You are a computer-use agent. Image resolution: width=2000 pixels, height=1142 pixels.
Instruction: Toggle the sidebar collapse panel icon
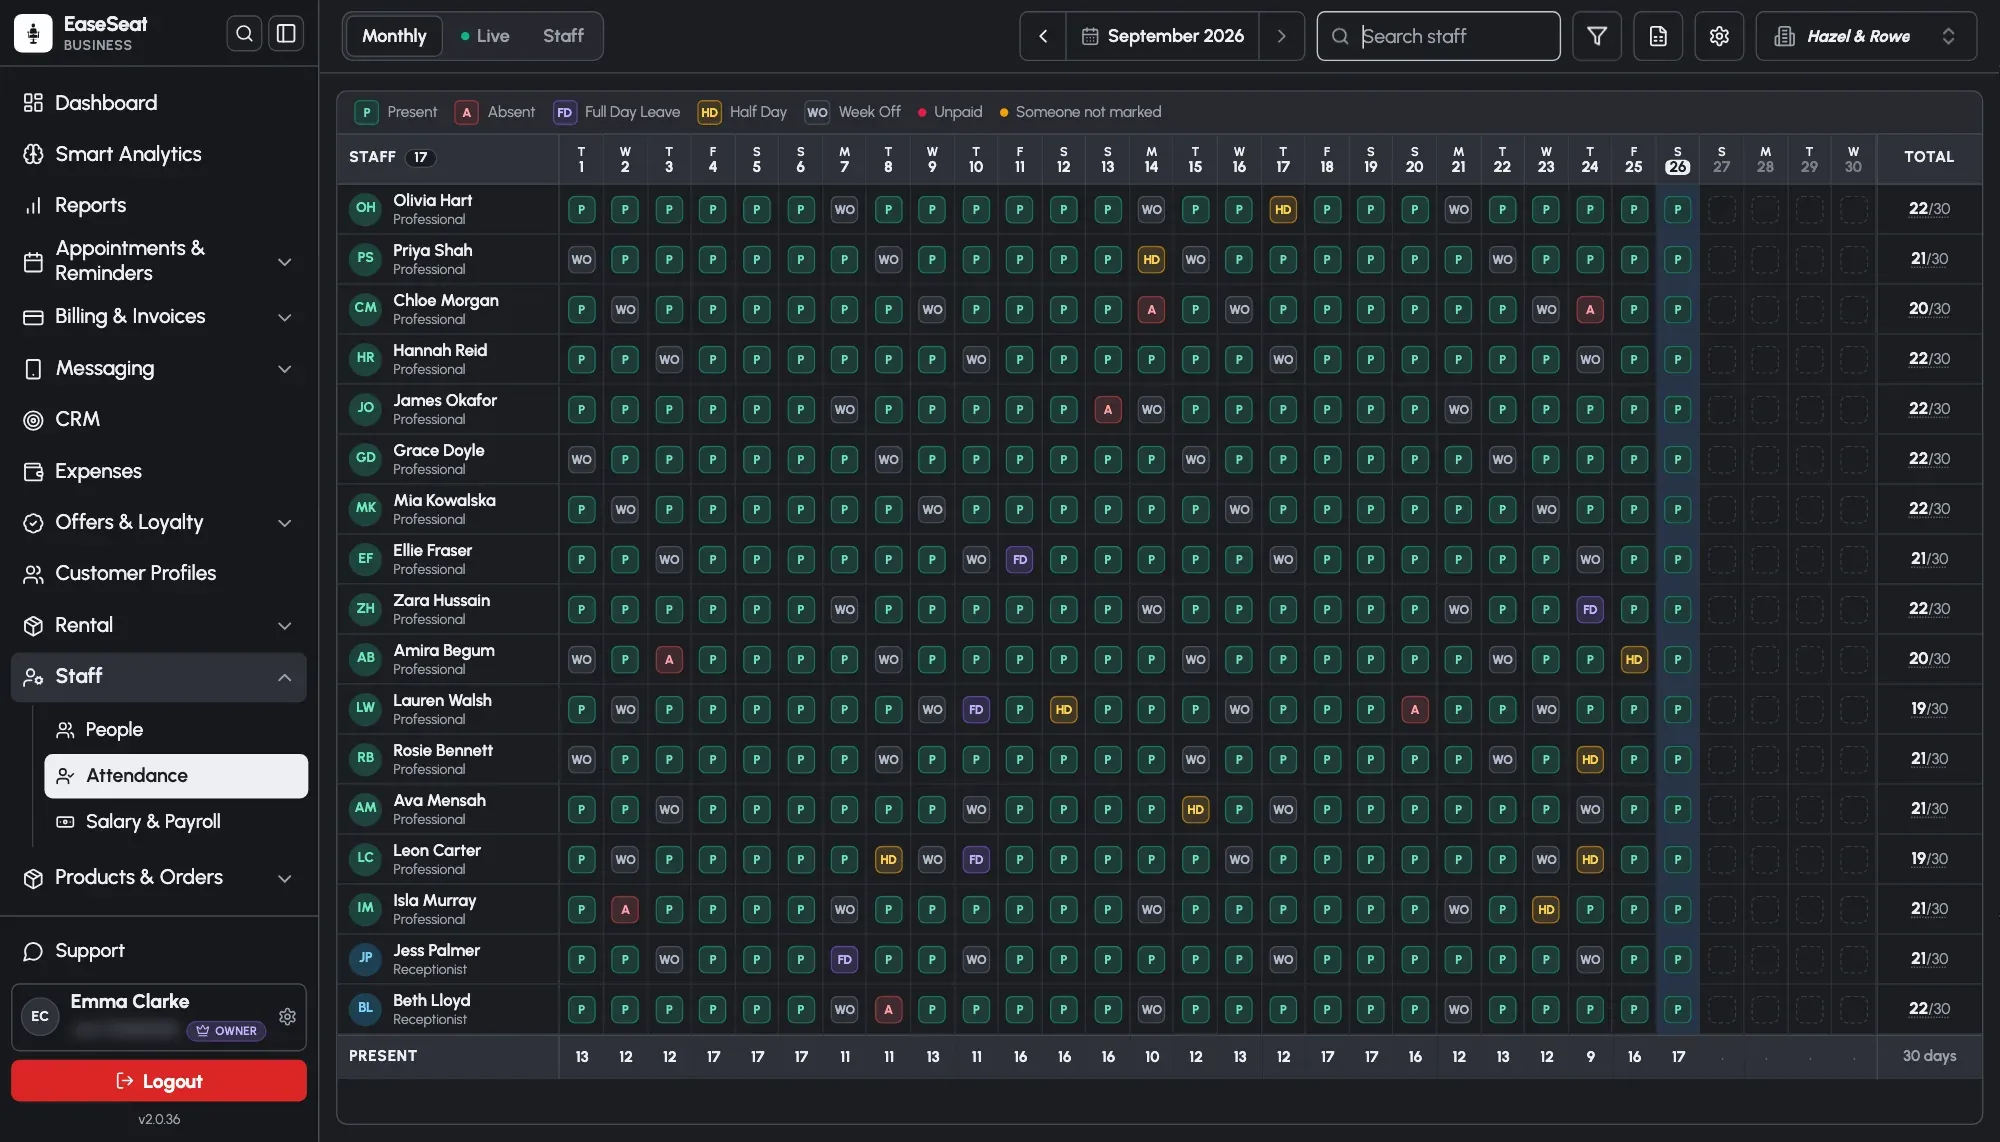(286, 34)
